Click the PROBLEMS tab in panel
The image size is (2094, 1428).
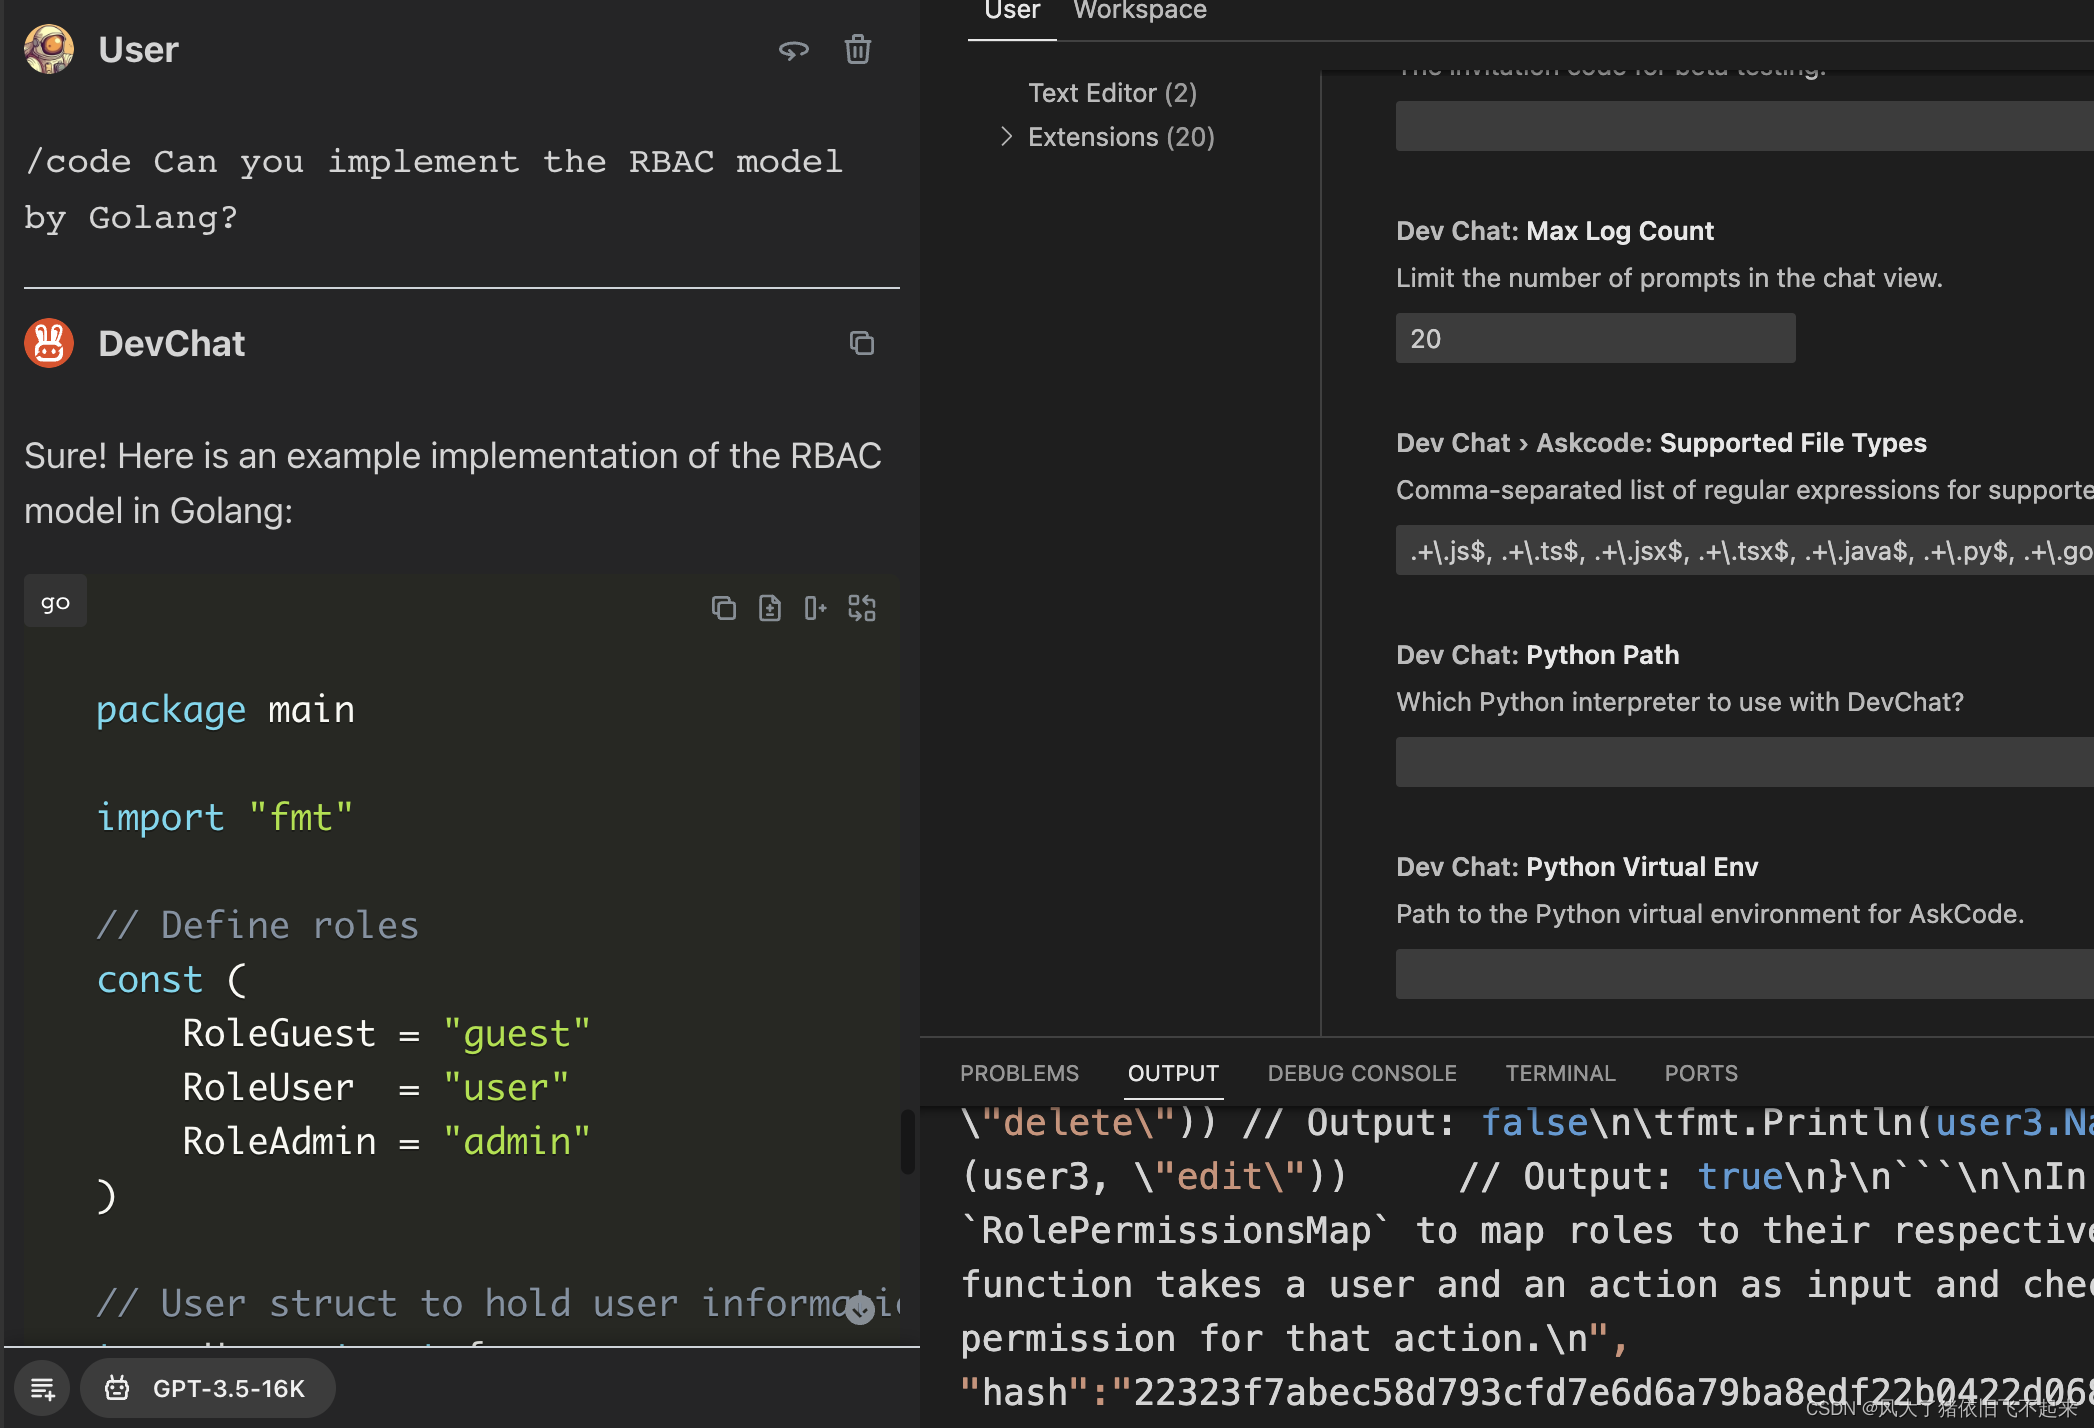point(1020,1071)
